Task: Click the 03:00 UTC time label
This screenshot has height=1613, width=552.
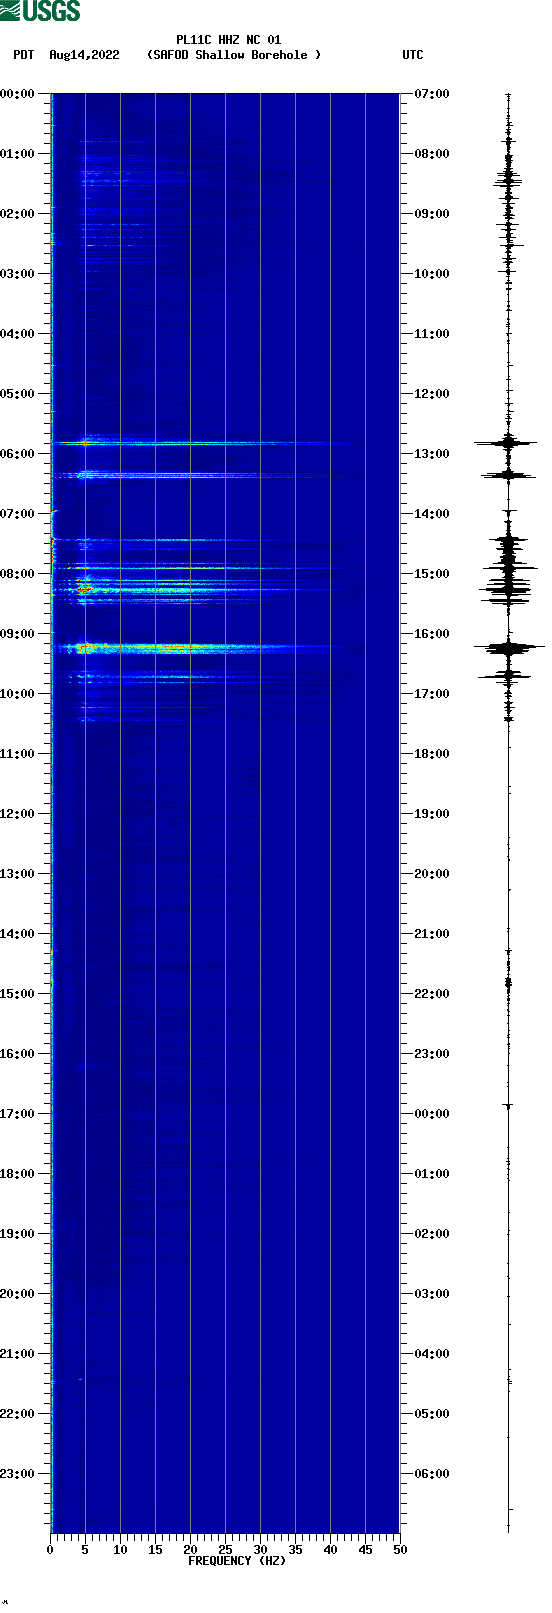Action: [432, 1294]
